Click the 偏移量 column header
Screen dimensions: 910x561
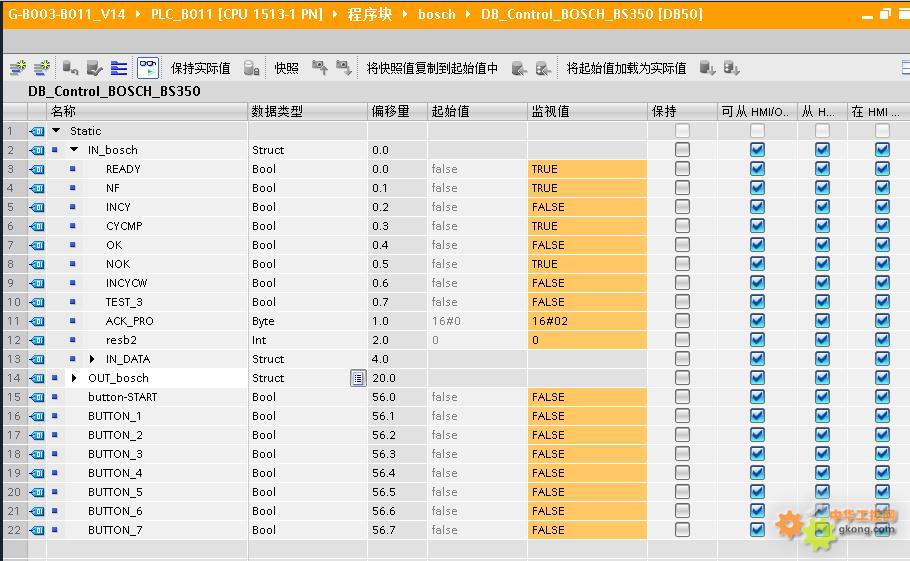click(398, 111)
